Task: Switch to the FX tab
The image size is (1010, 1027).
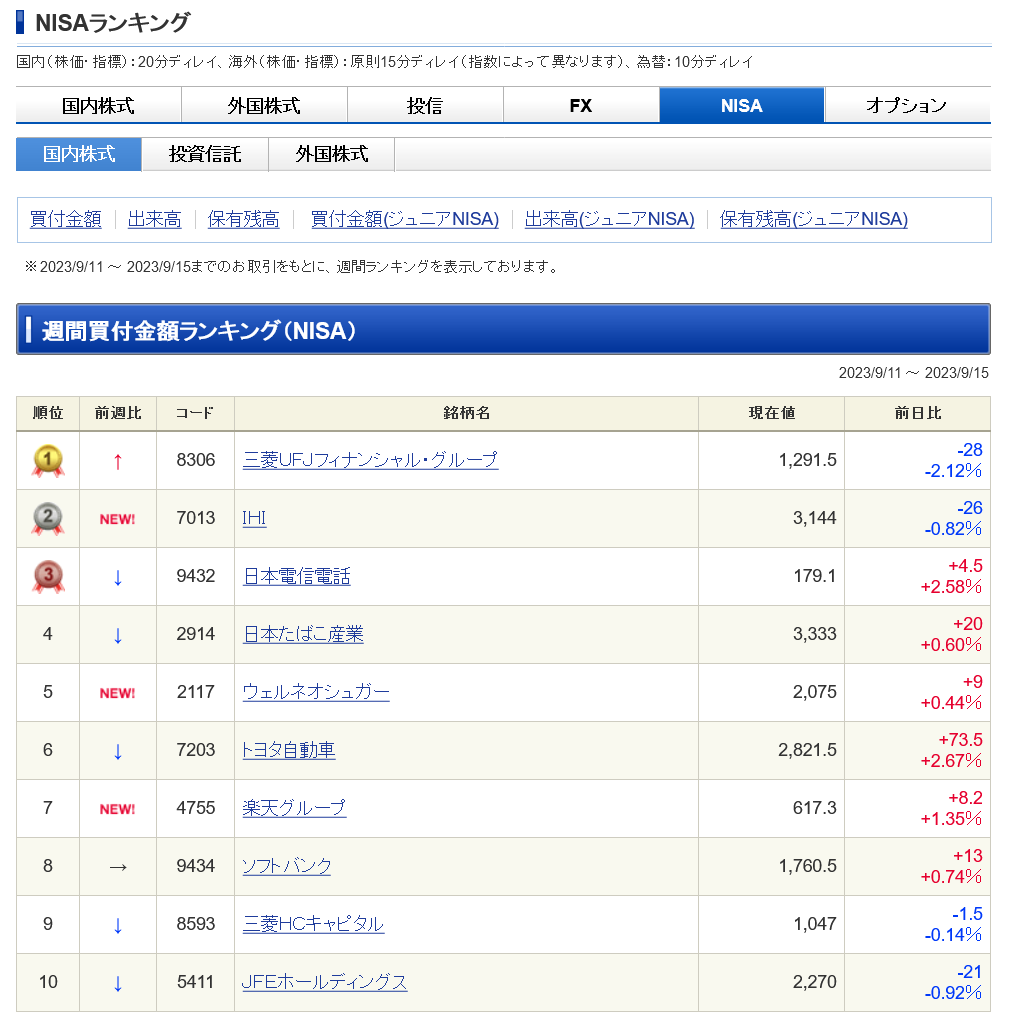Action: 581,104
